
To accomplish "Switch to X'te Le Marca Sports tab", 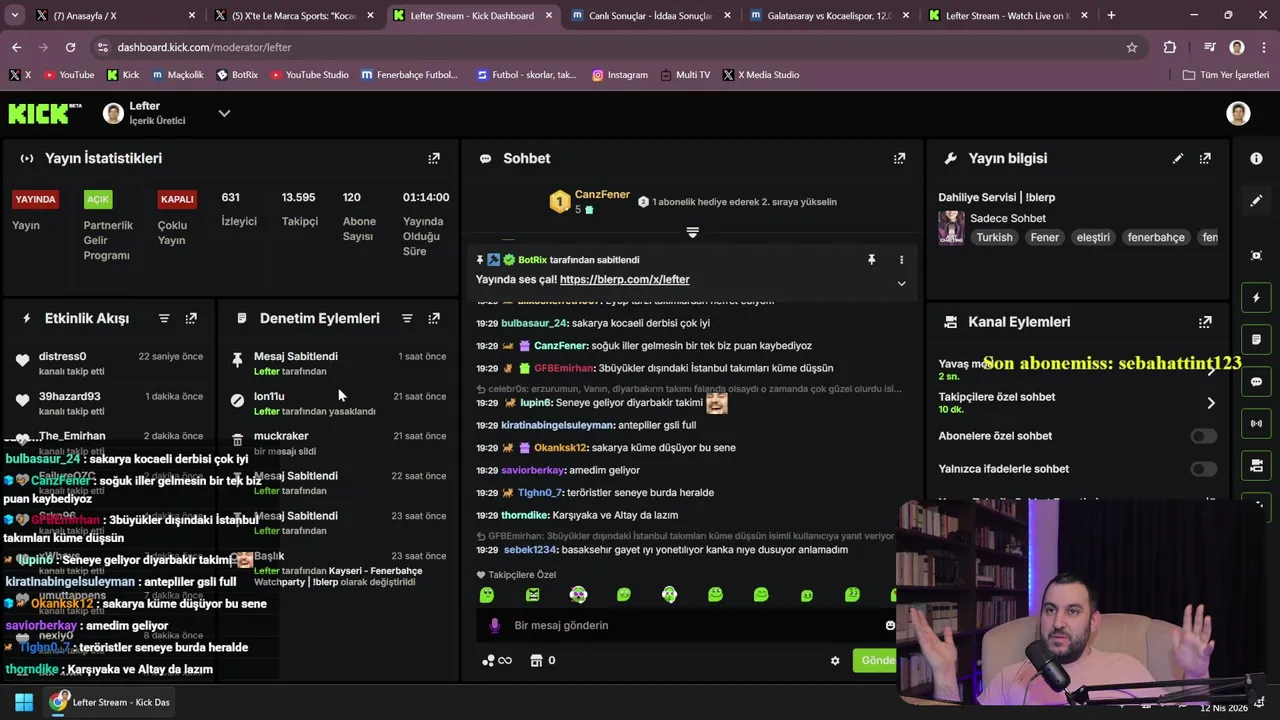I will tap(293, 15).
